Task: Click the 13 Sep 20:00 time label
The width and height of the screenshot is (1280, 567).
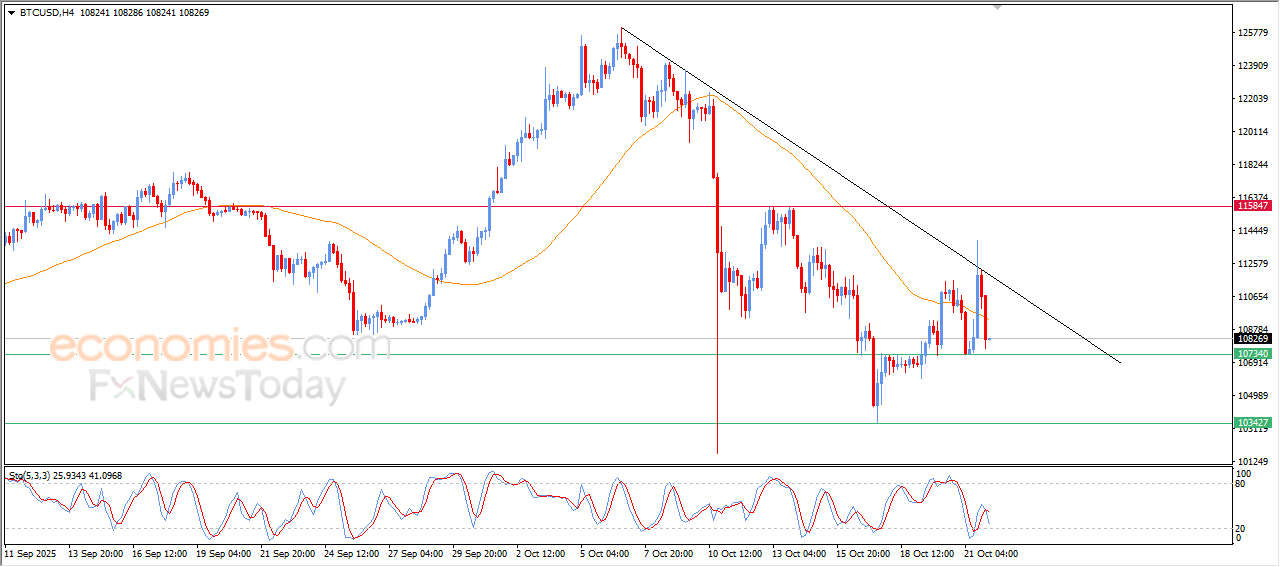Action: (x=96, y=553)
